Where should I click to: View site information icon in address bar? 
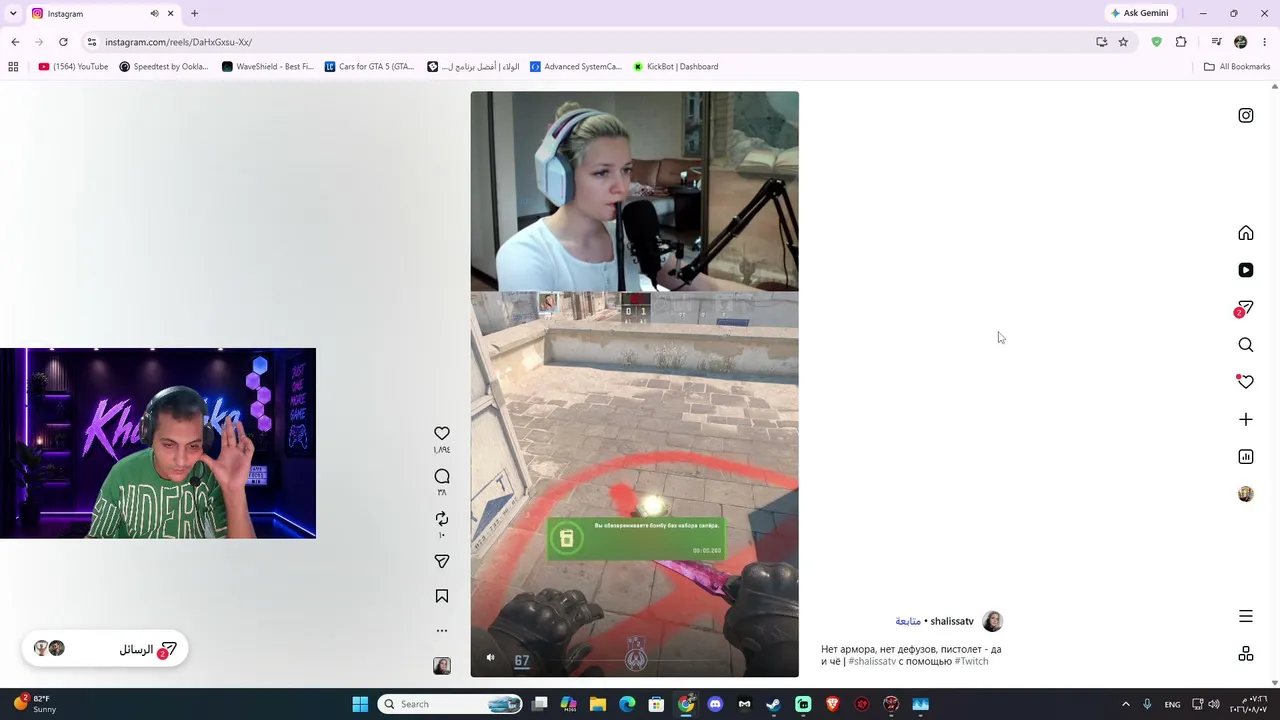coord(92,42)
